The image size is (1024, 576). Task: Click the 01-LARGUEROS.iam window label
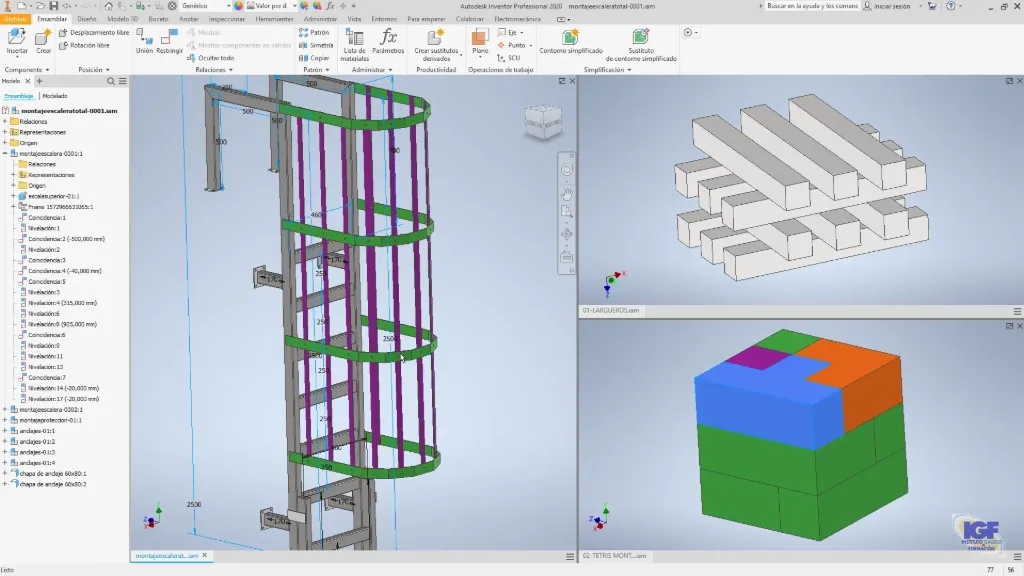[611, 311]
